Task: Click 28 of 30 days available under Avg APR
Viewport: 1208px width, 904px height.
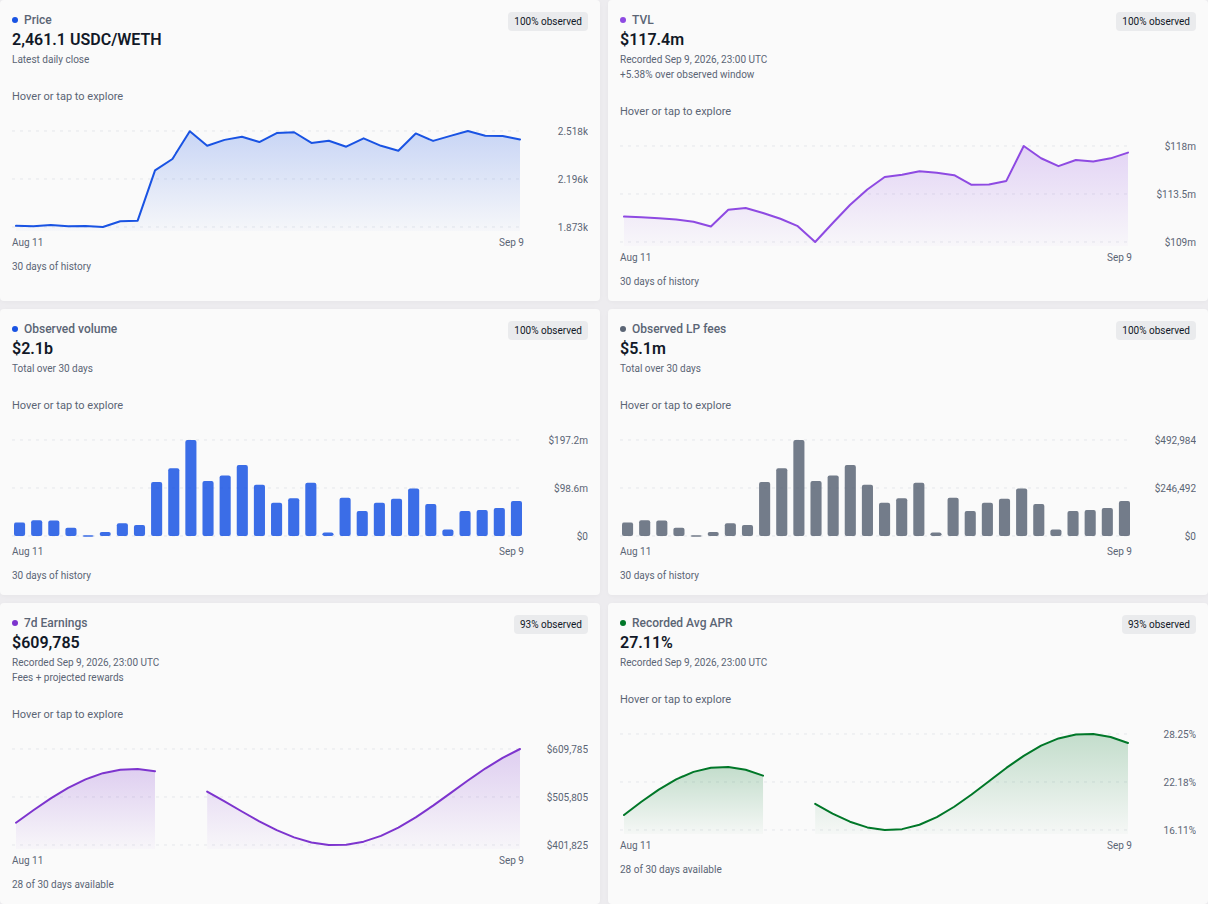Action: pos(671,869)
